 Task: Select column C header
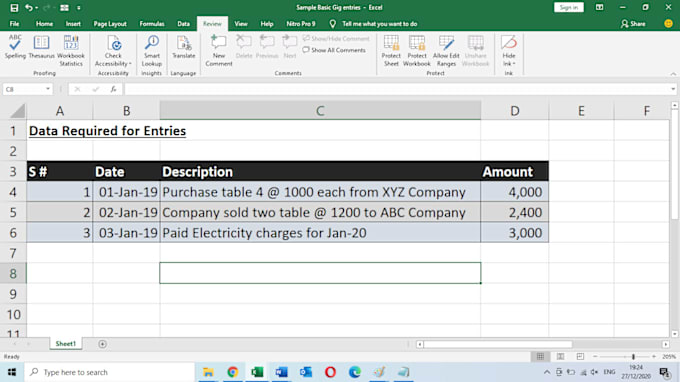tap(320, 111)
